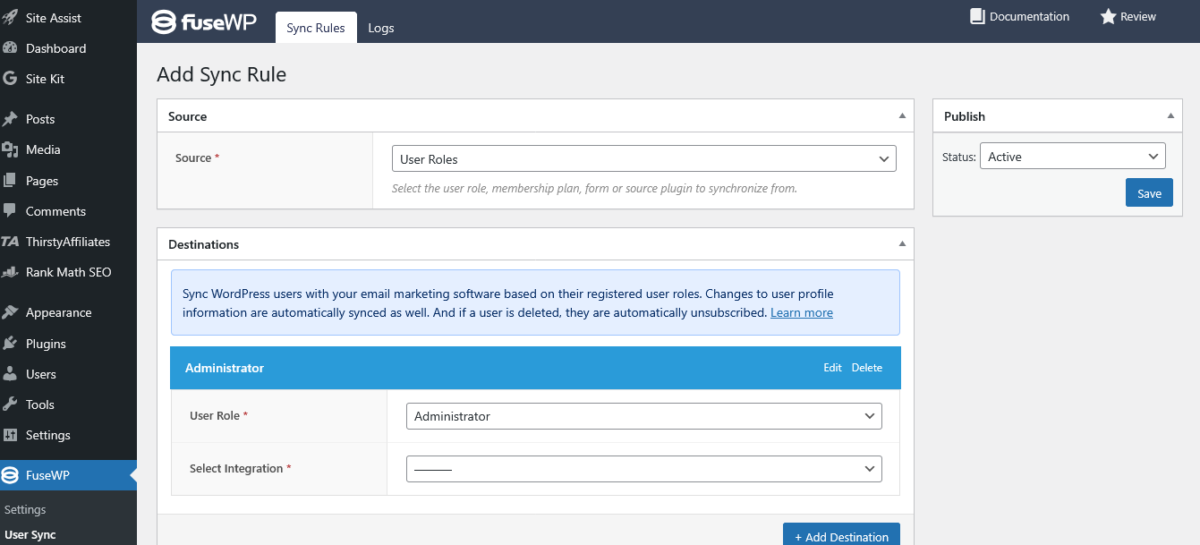
Task: Click the Appearance paintbrush icon
Action: point(10,312)
